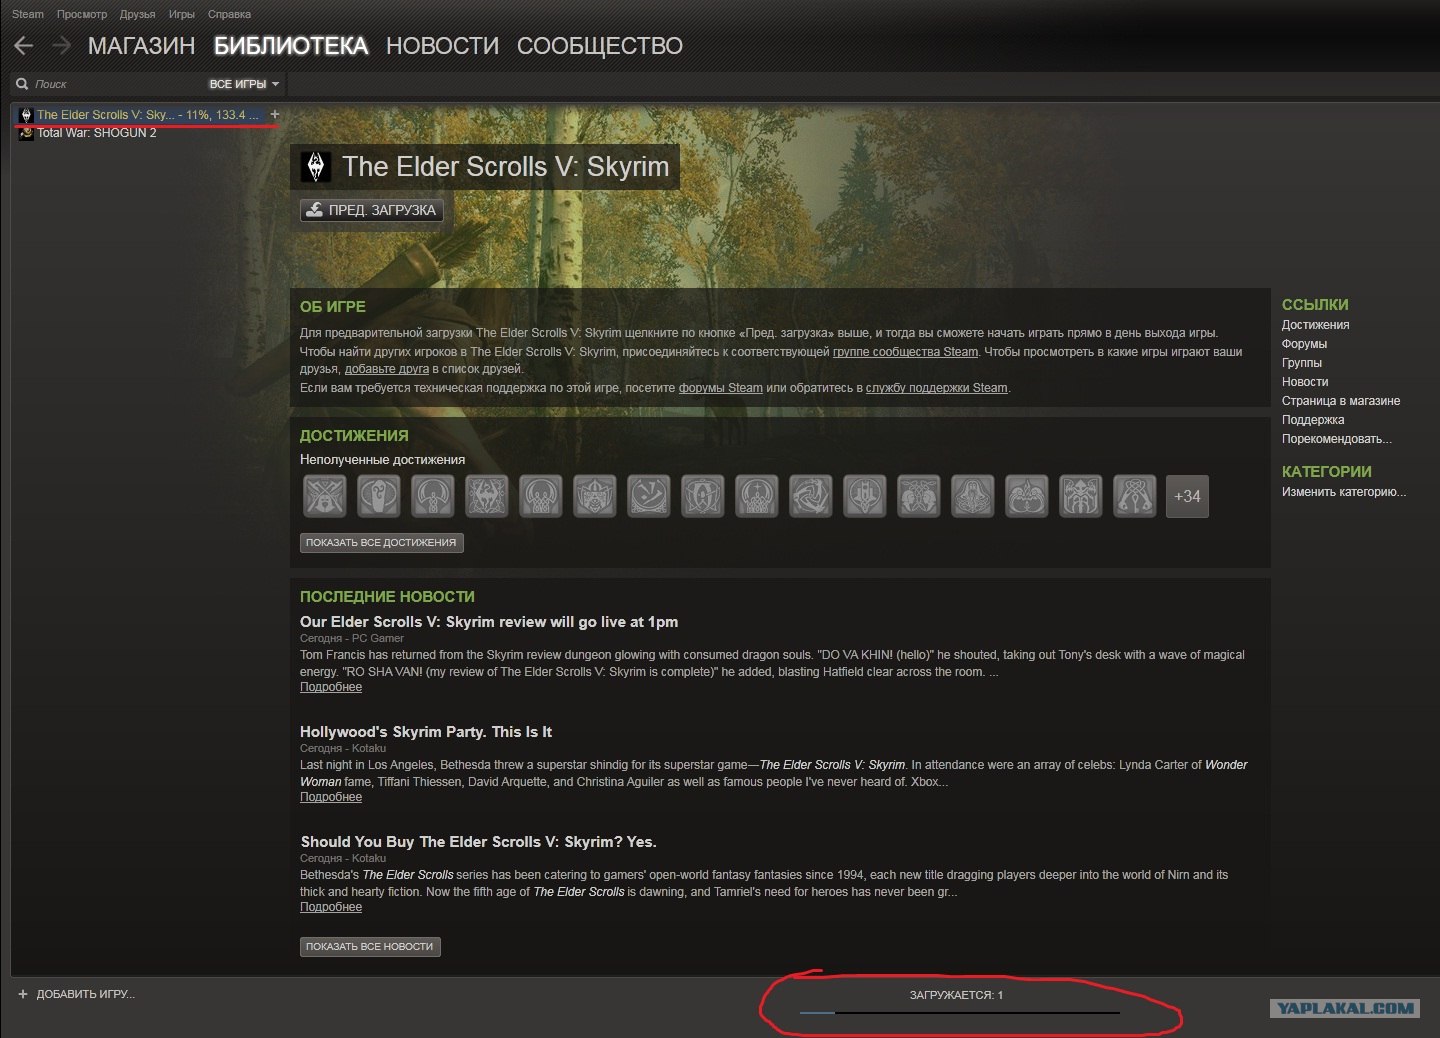Click the back navigation arrow
This screenshot has height=1038, width=1440.
pyautogui.click(x=24, y=45)
